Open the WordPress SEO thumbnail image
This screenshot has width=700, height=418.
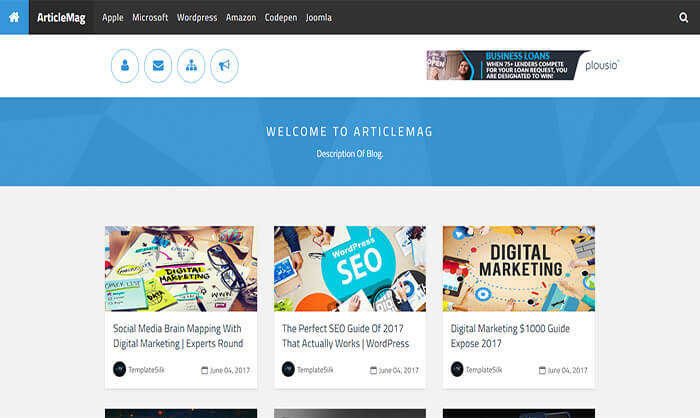point(350,268)
